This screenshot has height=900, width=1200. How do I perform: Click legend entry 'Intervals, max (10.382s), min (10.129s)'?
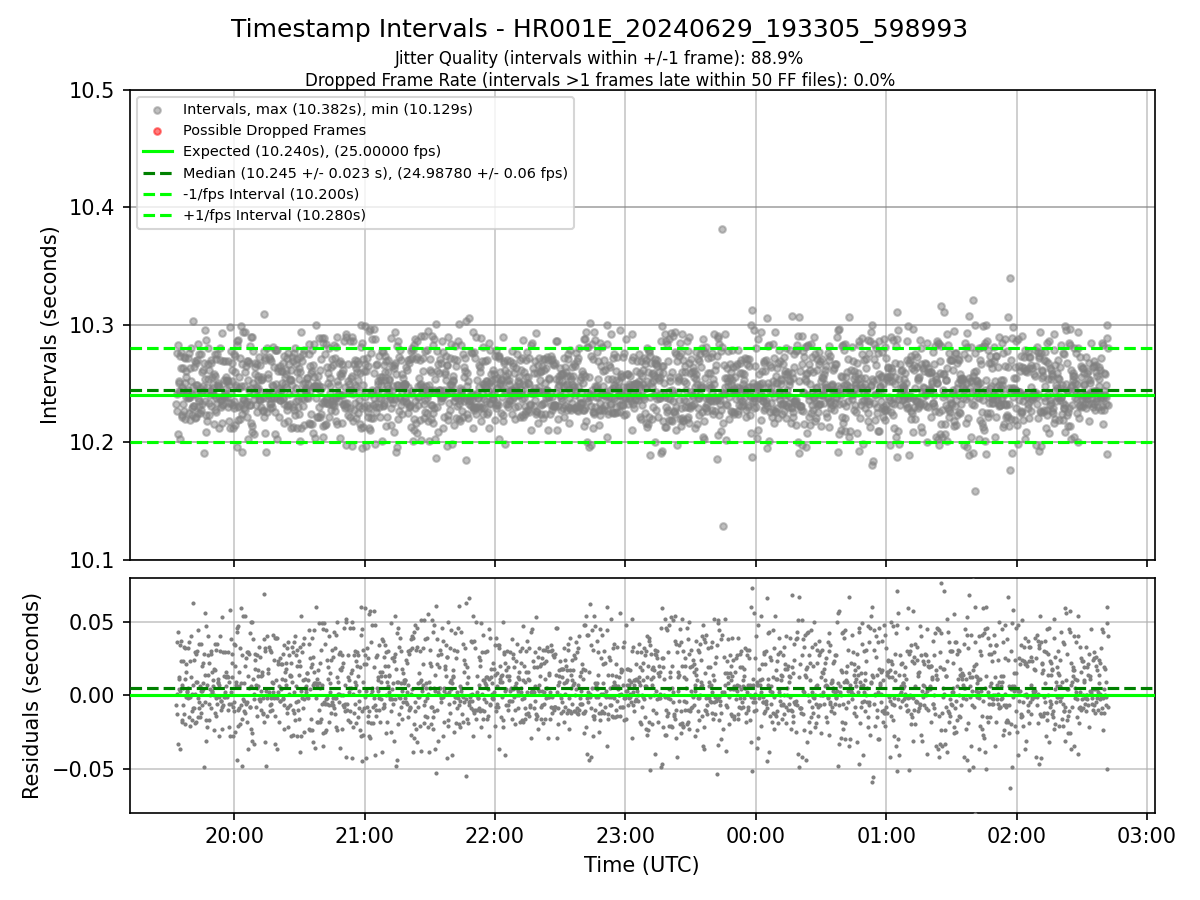coord(328,109)
